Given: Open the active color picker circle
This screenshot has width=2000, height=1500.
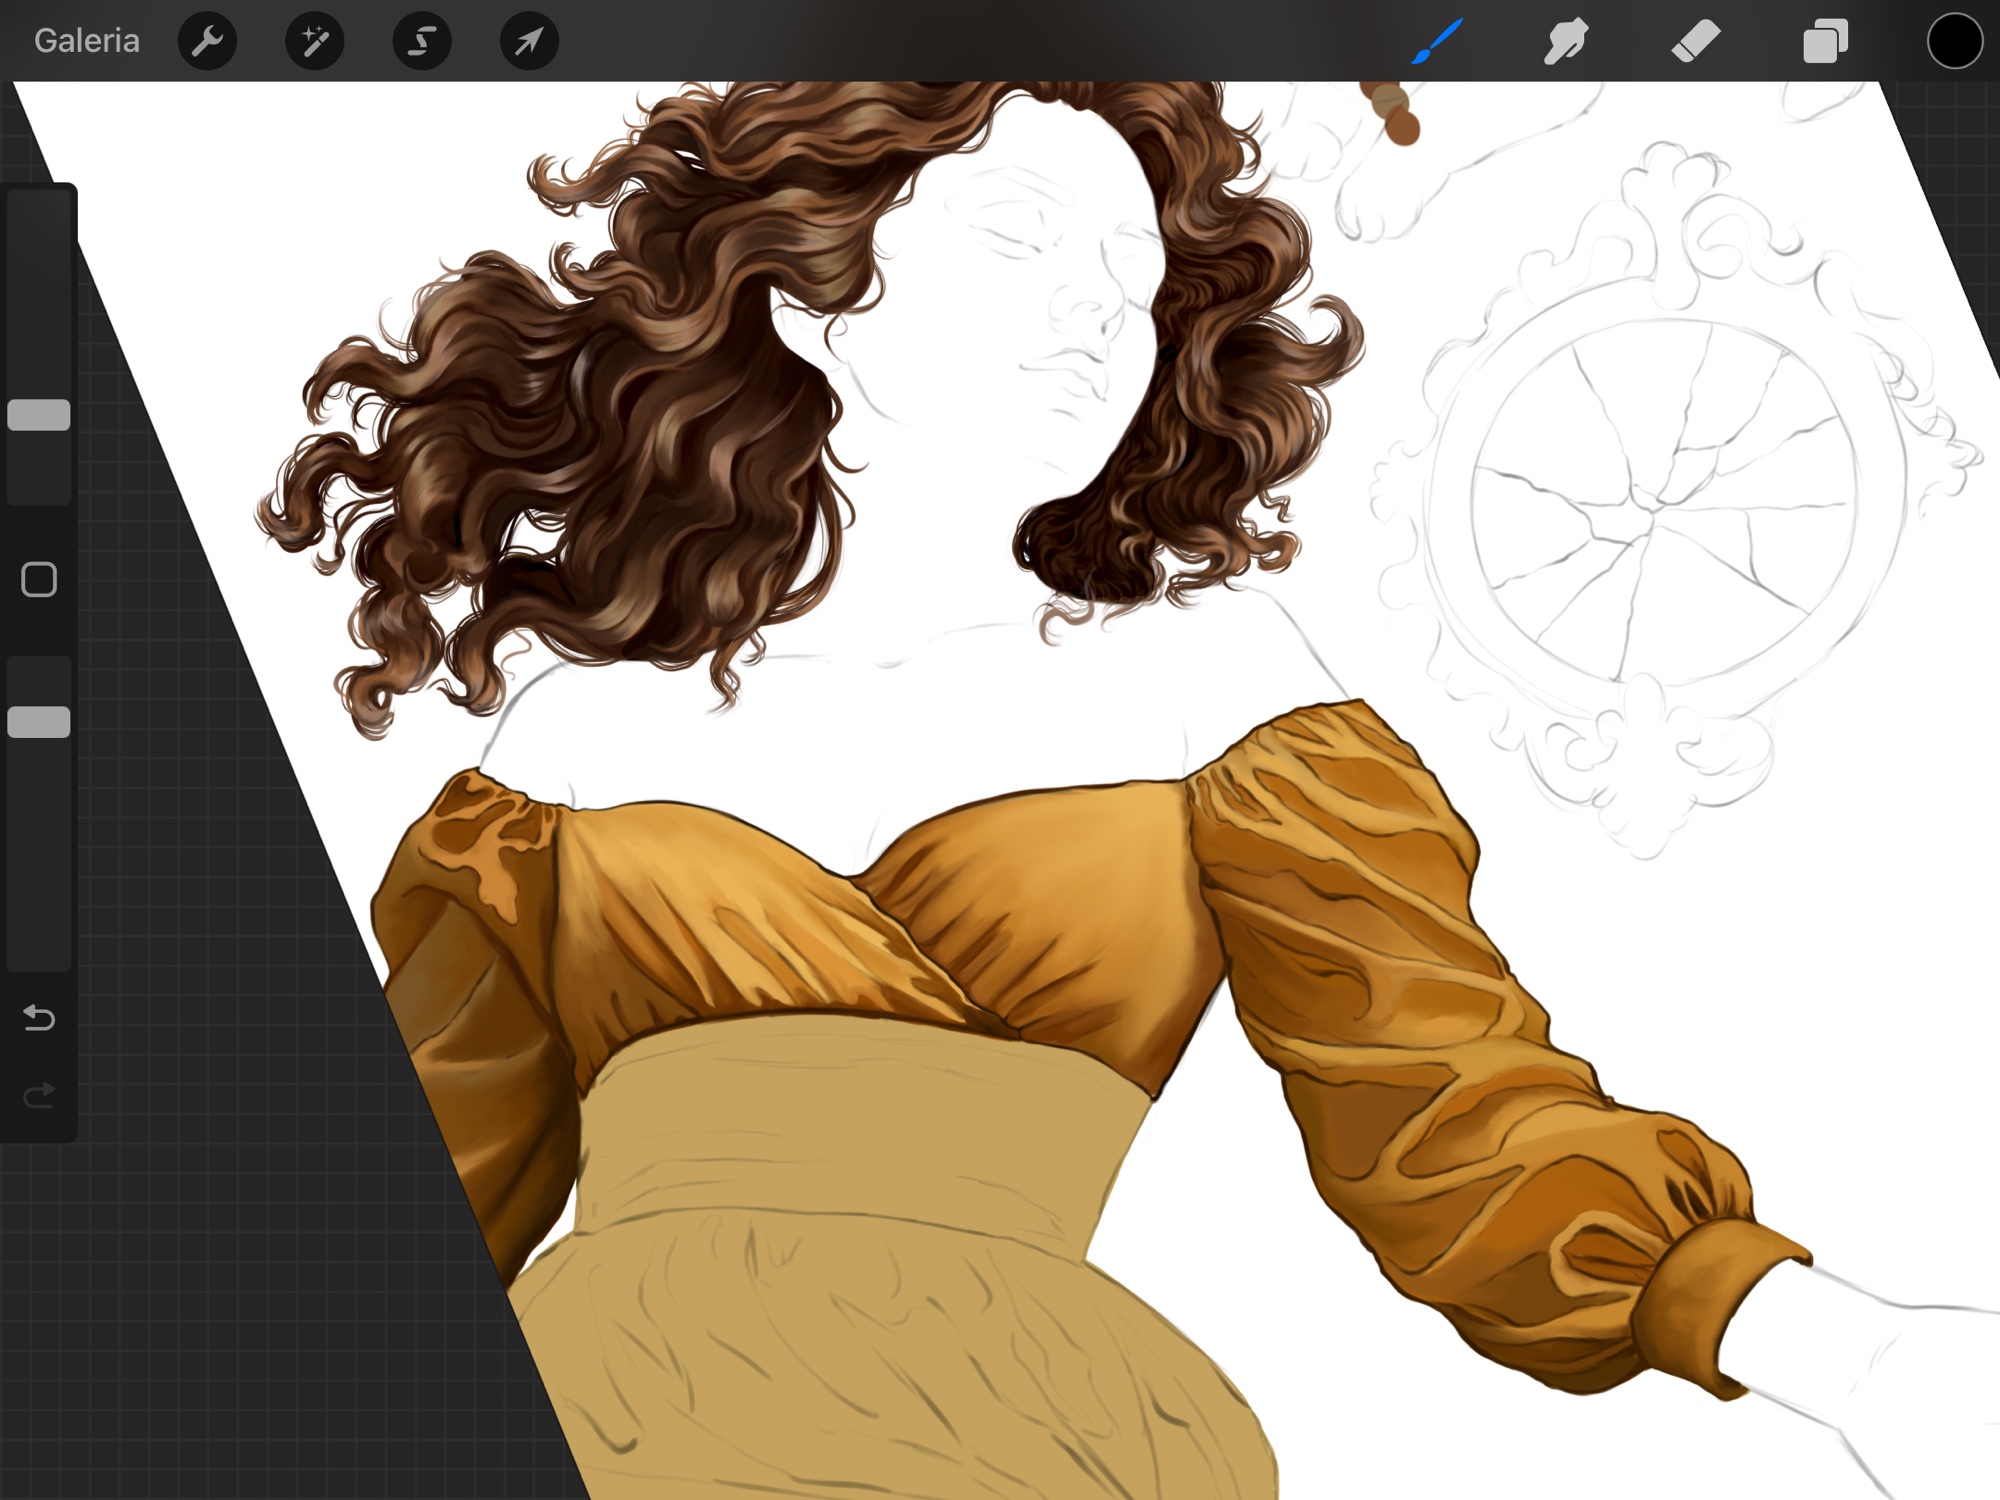Looking at the screenshot, I should click(x=1954, y=41).
